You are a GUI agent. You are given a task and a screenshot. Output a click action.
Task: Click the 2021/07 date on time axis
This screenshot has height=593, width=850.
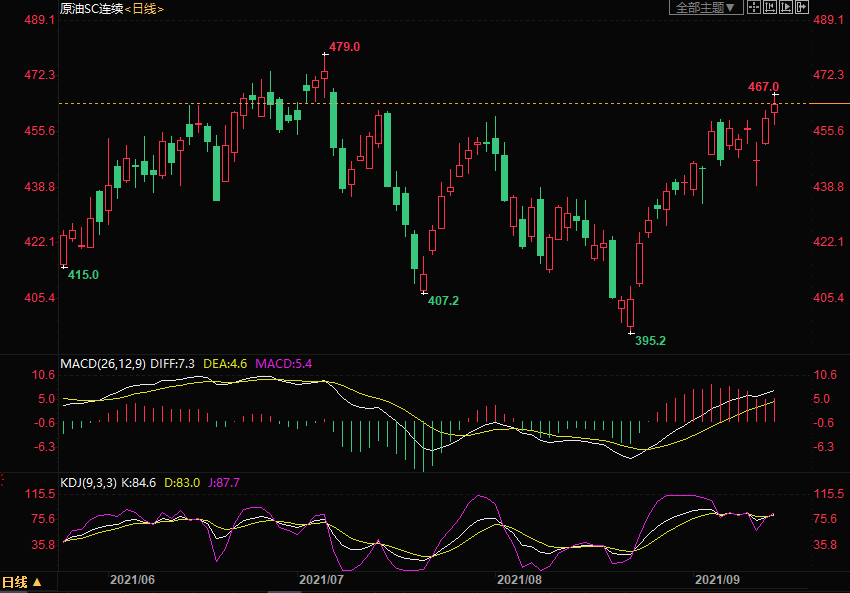(321, 580)
